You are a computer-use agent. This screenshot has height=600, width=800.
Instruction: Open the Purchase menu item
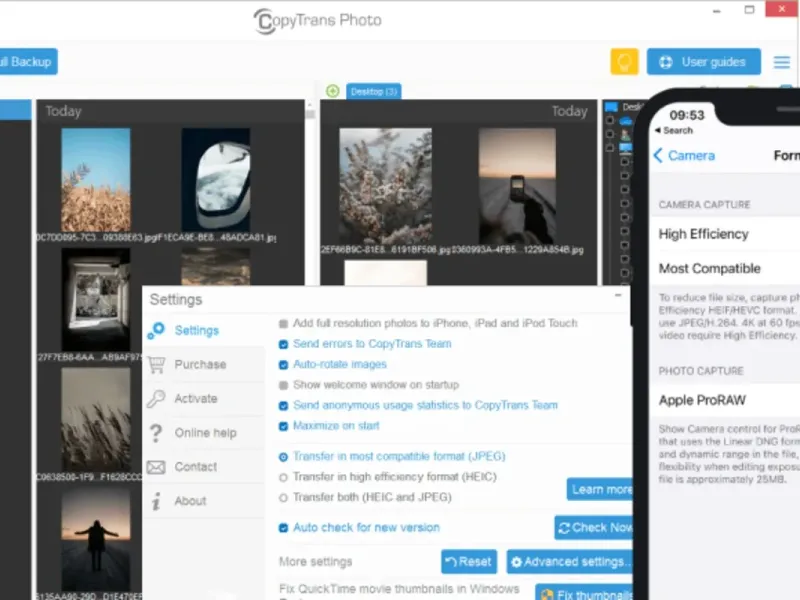204,364
